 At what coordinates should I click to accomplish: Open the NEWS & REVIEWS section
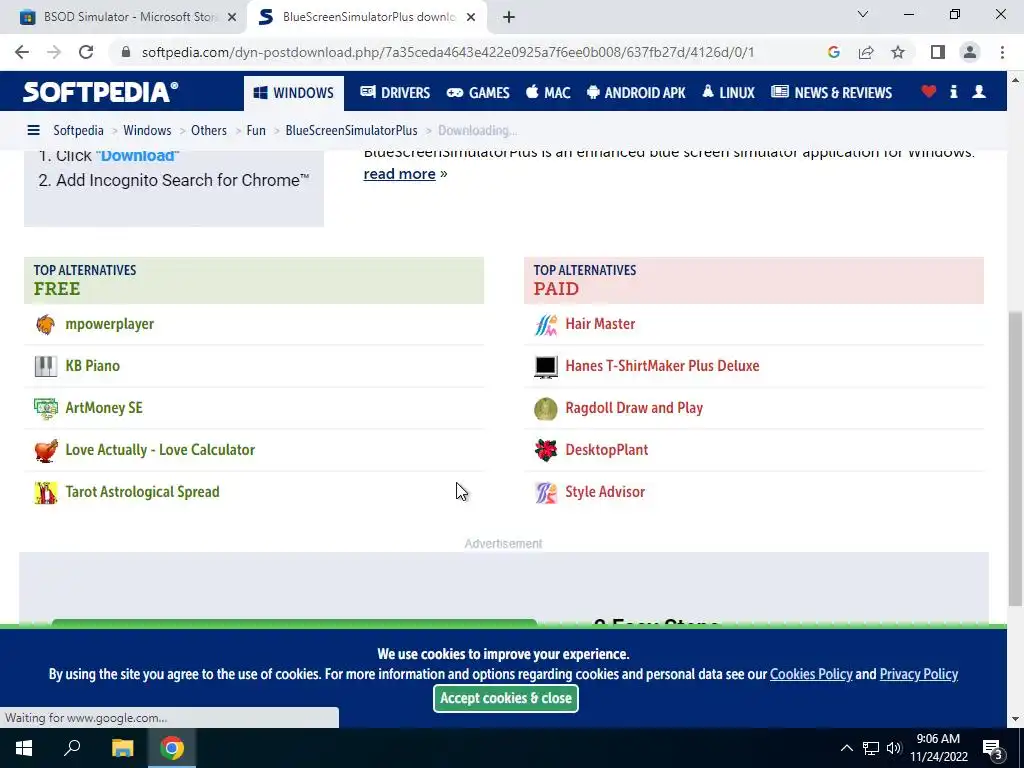[x=831, y=93]
